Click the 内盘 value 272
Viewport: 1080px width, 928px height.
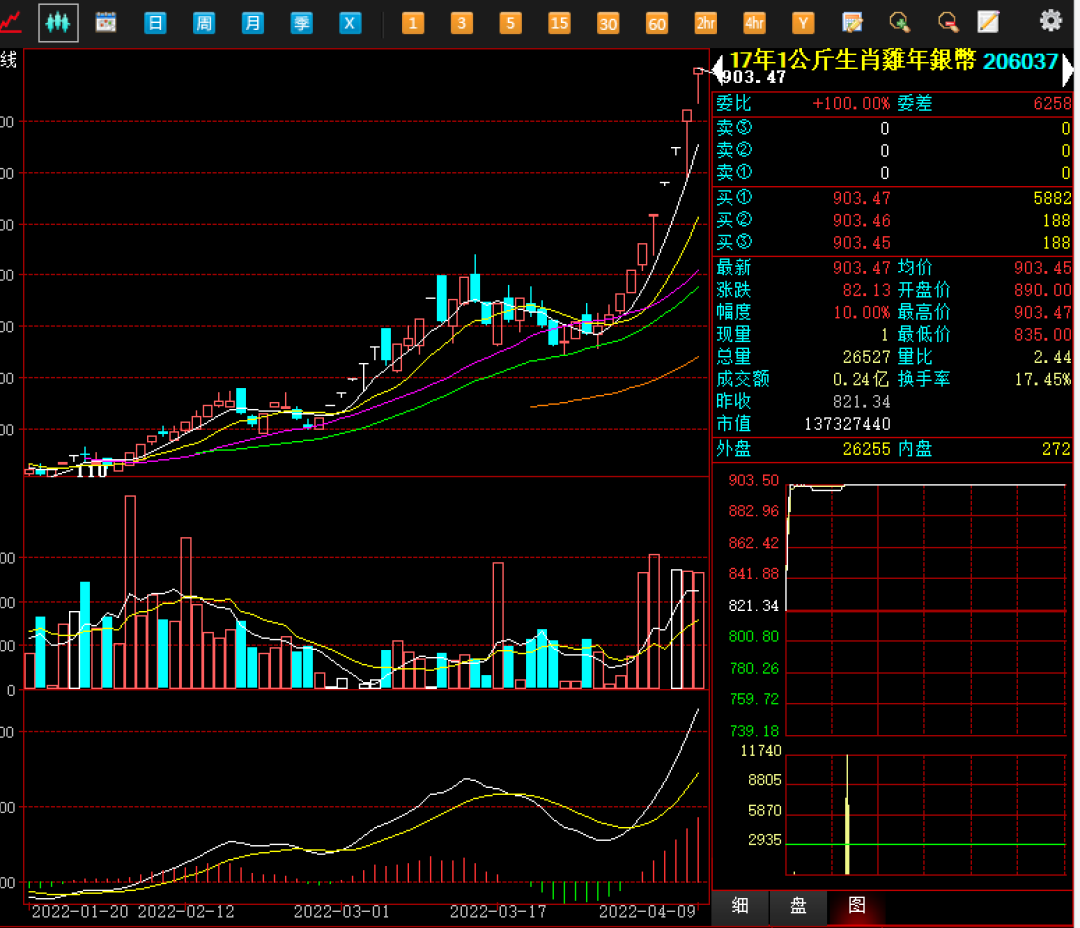pyautogui.click(x=1057, y=449)
